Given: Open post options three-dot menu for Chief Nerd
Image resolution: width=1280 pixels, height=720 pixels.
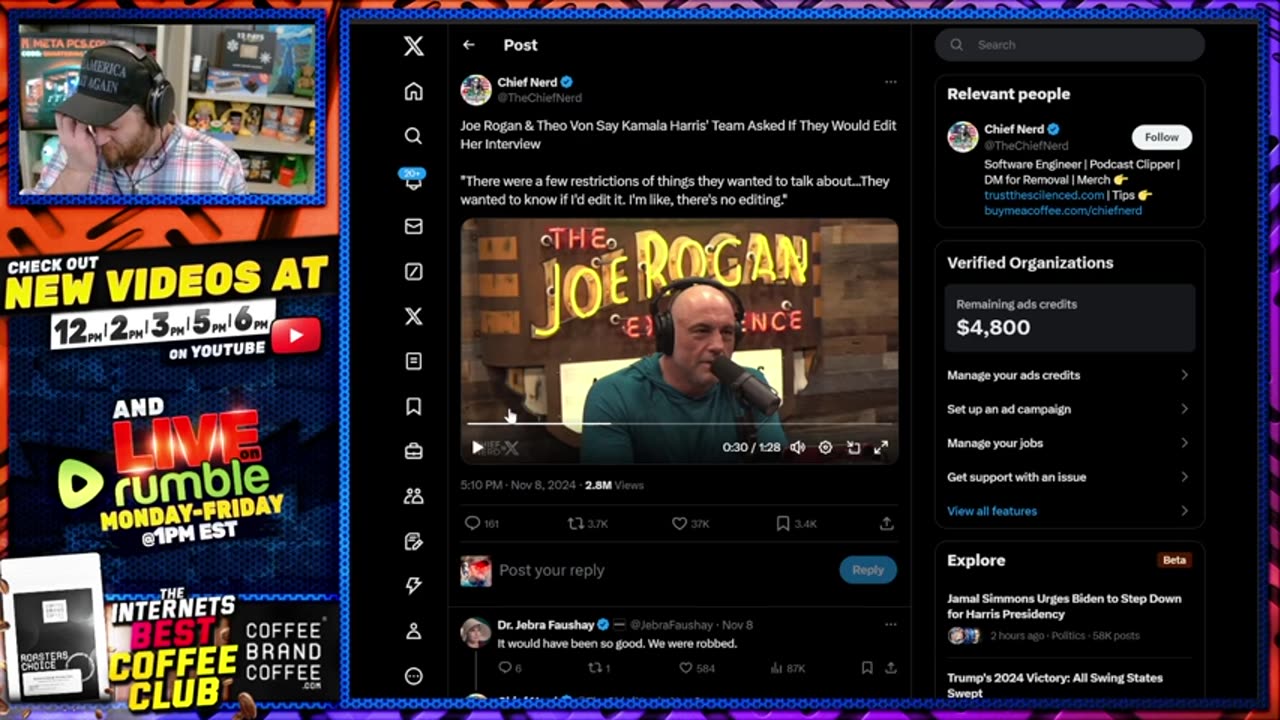Looking at the screenshot, I should (890, 82).
